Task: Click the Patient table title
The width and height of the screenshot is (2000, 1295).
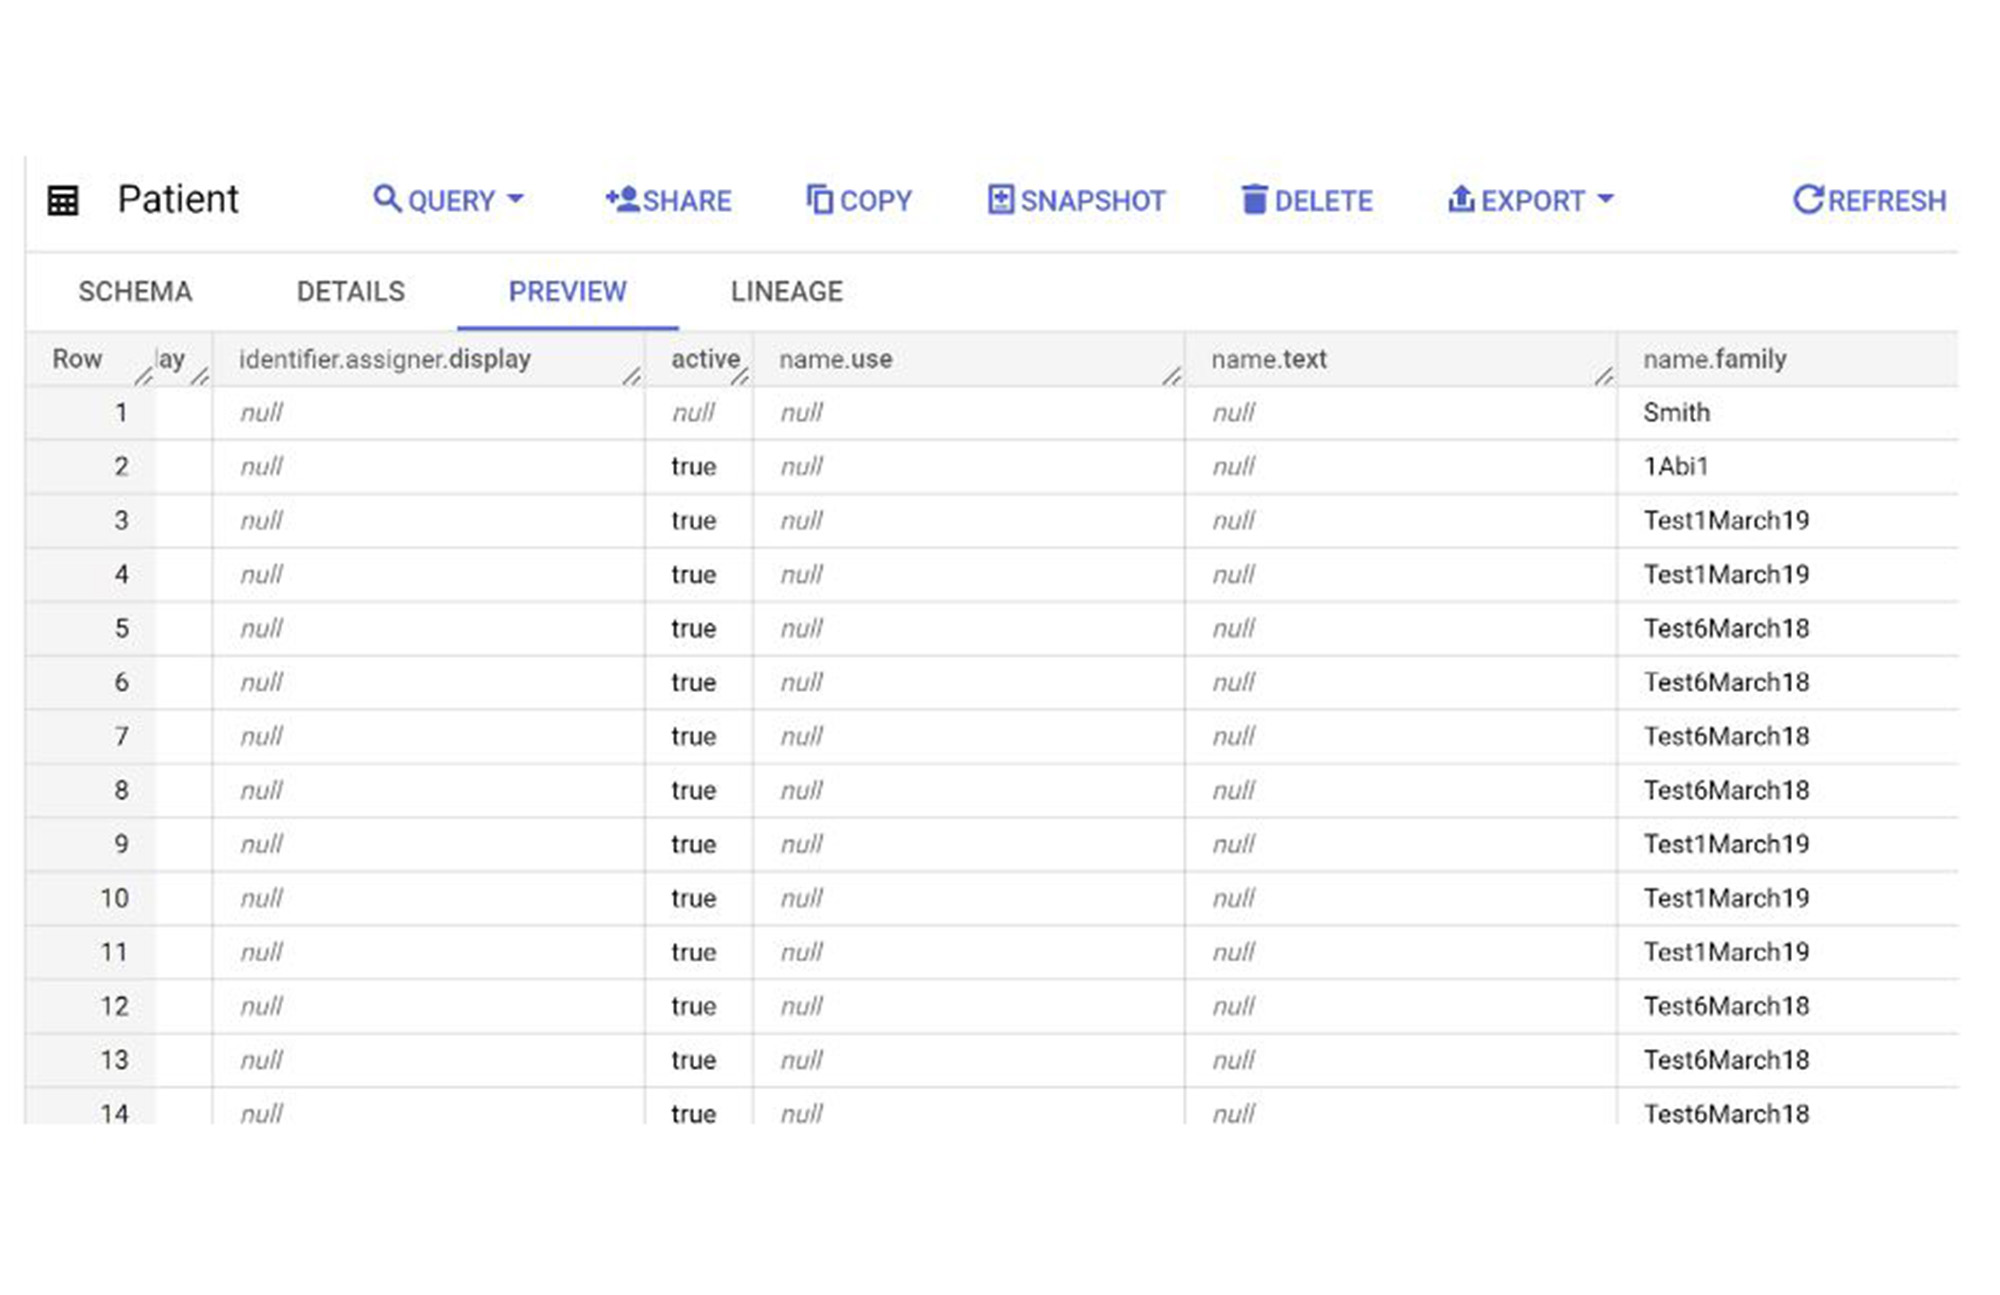Action: [x=178, y=199]
